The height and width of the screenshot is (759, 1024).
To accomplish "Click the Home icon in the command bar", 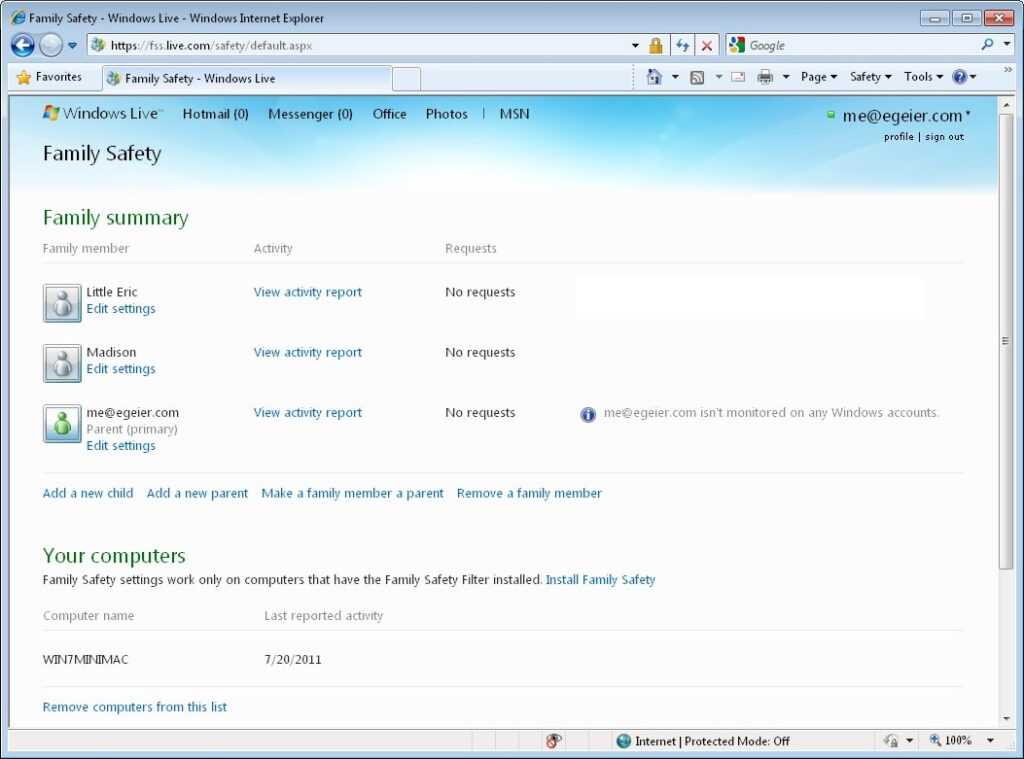I will (x=654, y=77).
